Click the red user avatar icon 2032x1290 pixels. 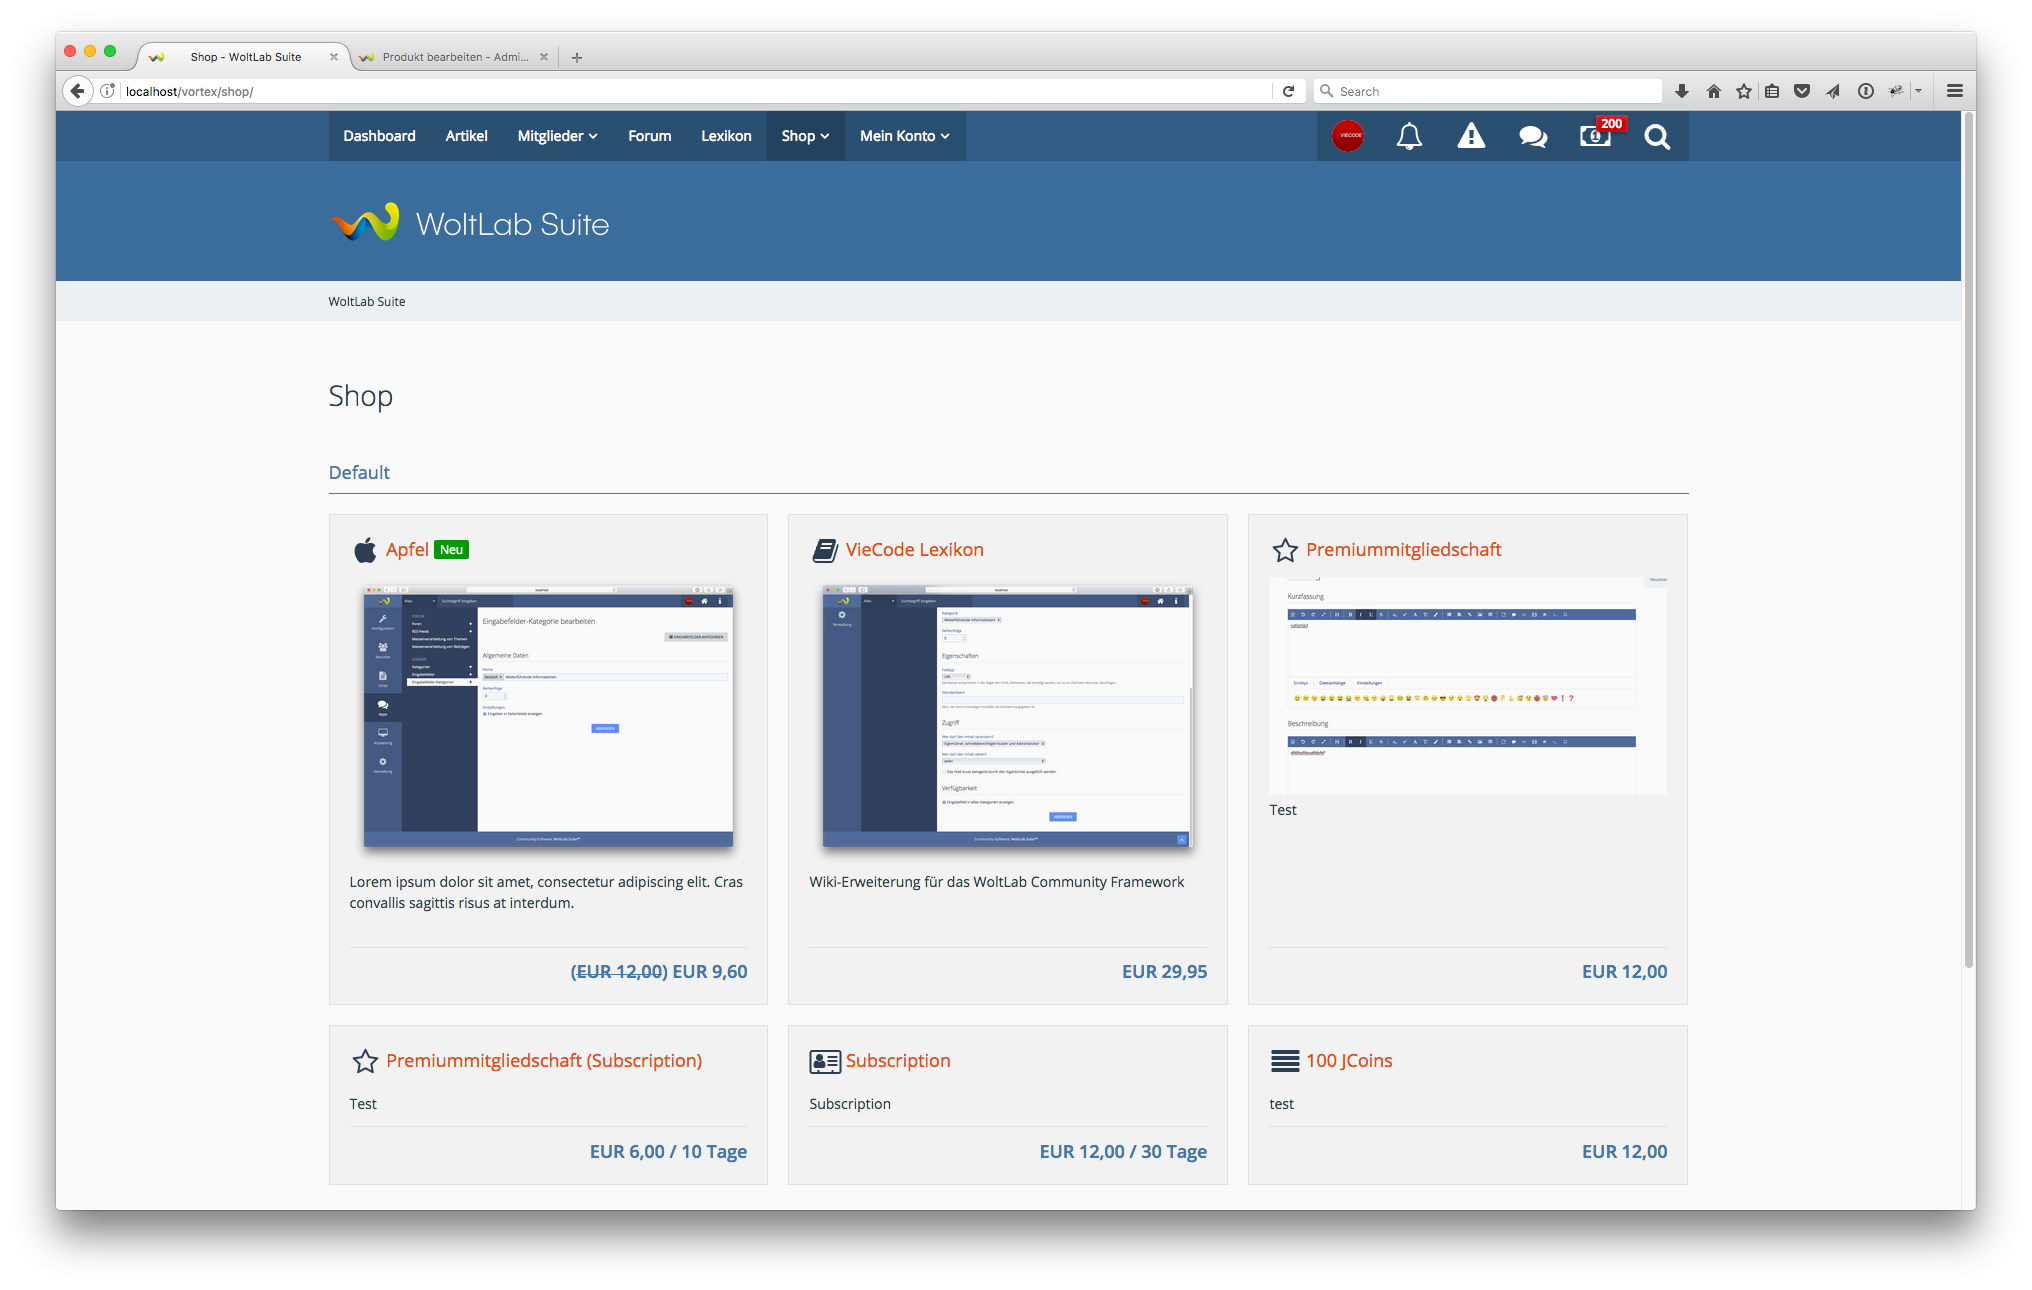[x=1347, y=136]
